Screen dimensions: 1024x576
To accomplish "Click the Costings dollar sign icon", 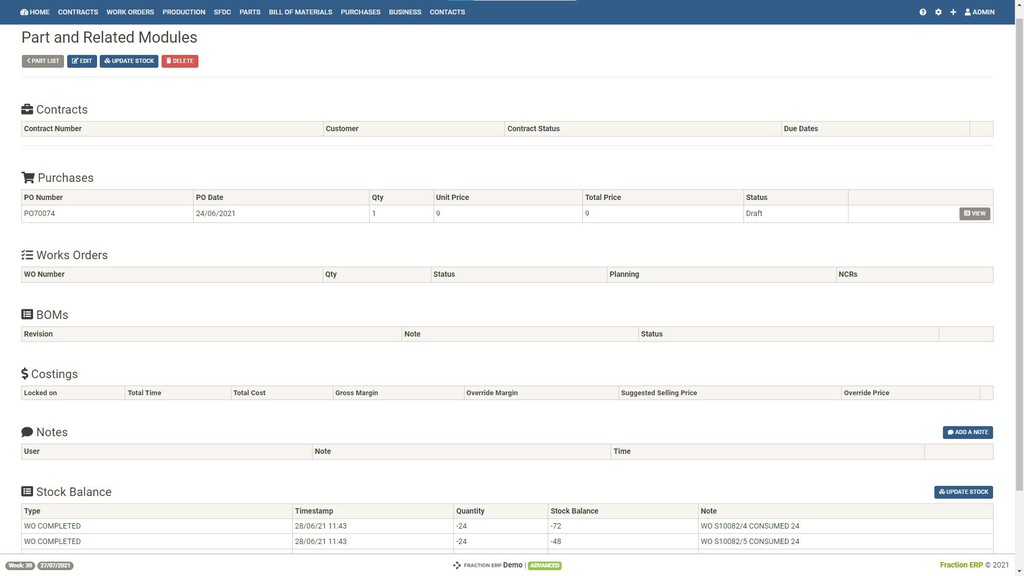I will [25, 373].
